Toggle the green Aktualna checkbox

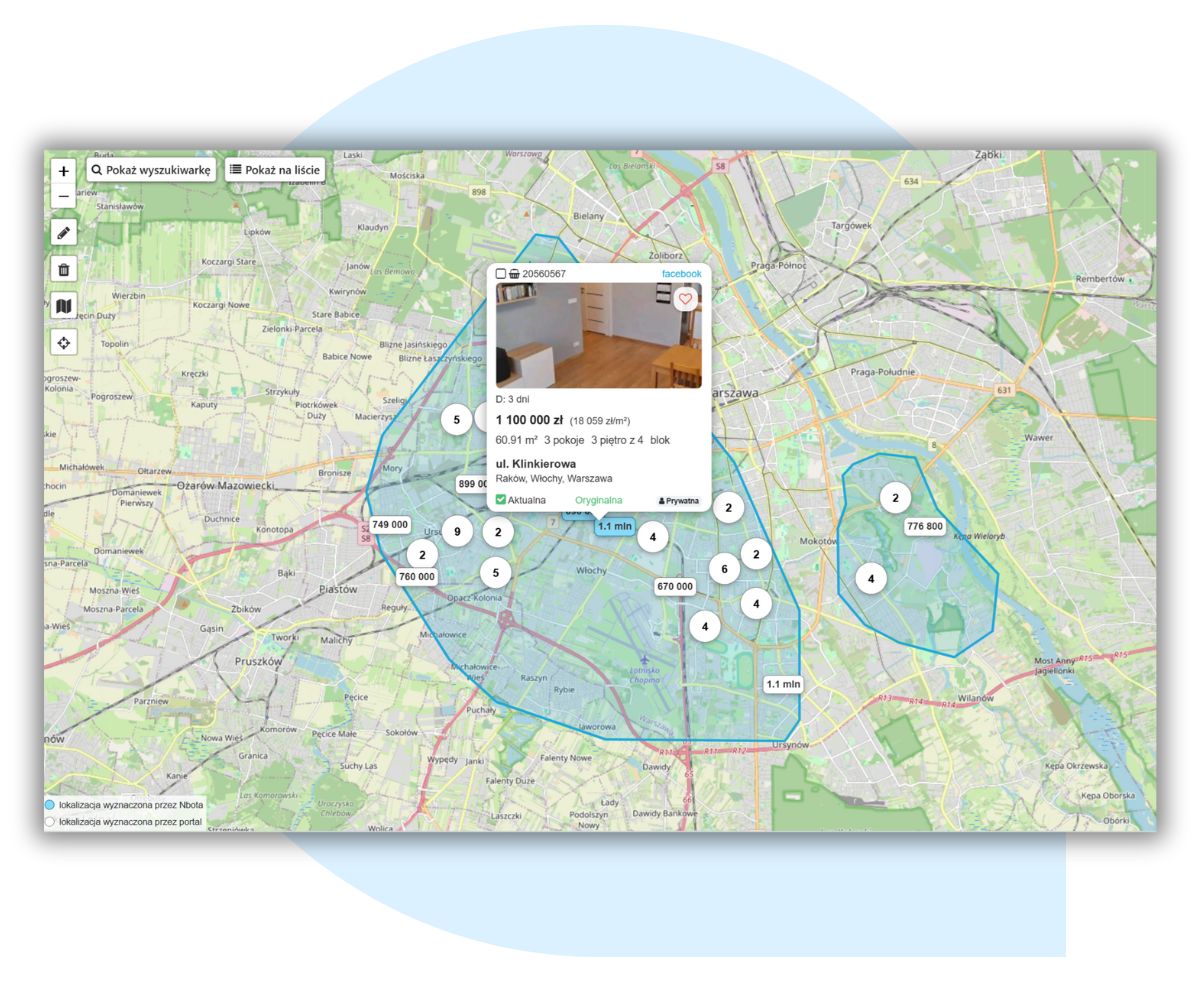[x=501, y=500]
